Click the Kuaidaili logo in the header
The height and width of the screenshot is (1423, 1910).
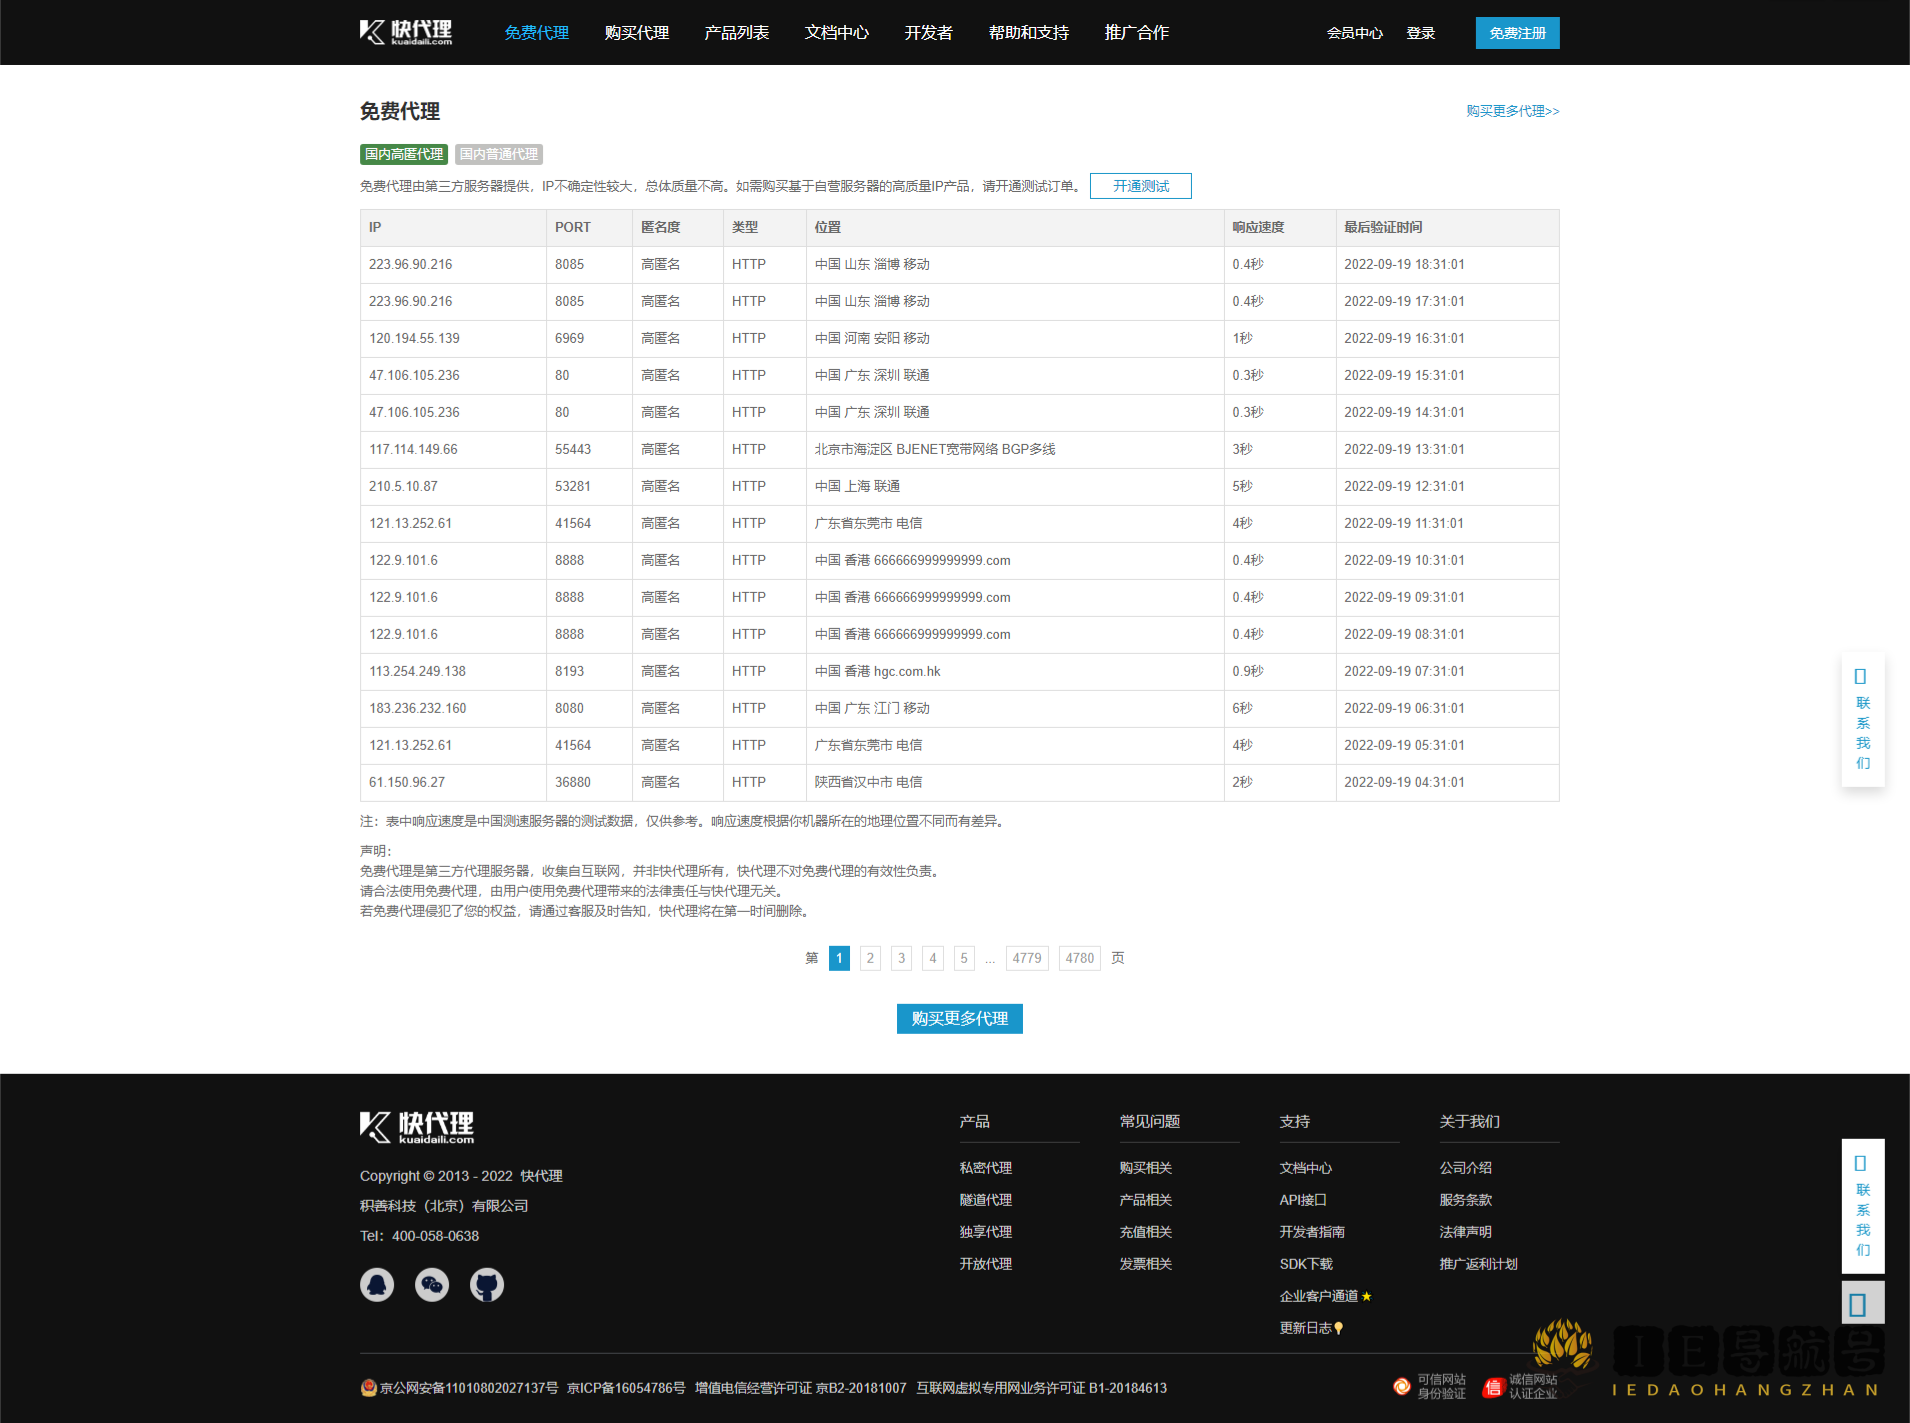[x=406, y=32]
